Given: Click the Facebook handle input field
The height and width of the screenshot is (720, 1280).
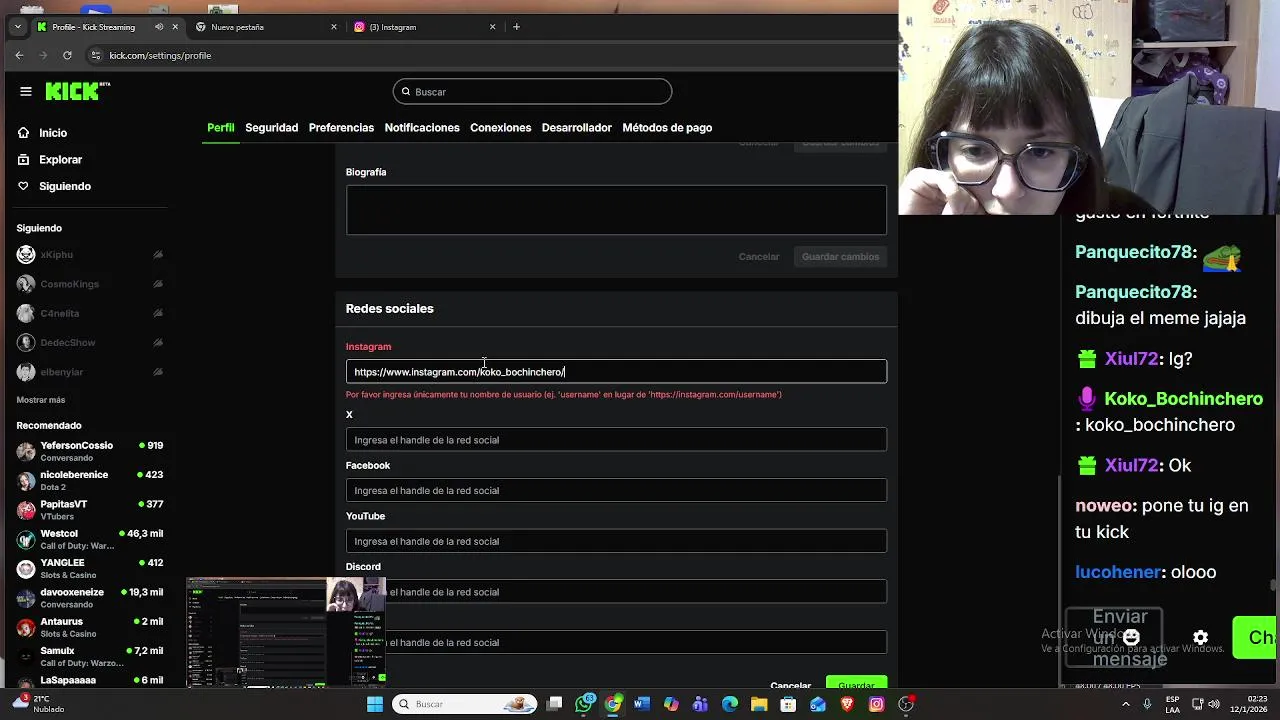Looking at the screenshot, I should coord(616,491).
